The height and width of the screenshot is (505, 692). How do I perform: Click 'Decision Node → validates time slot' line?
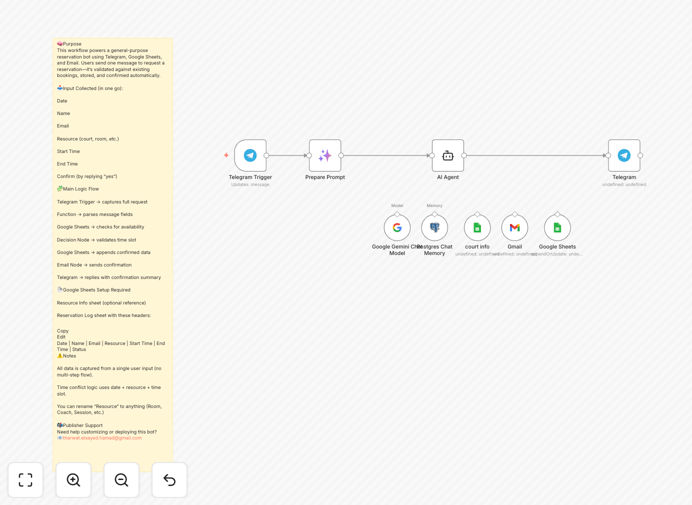[97, 240]
